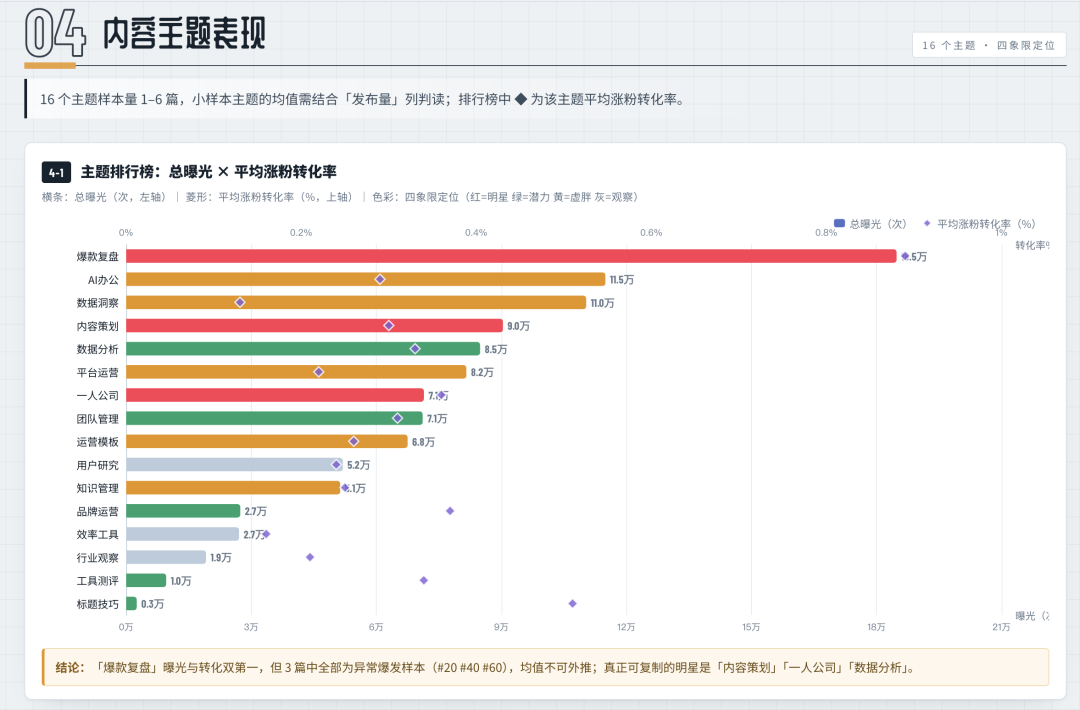The height and width of the screenshot is (710, 1080).
Task: Click the 9.0万 value label
Action: click(x=519, y=326)
